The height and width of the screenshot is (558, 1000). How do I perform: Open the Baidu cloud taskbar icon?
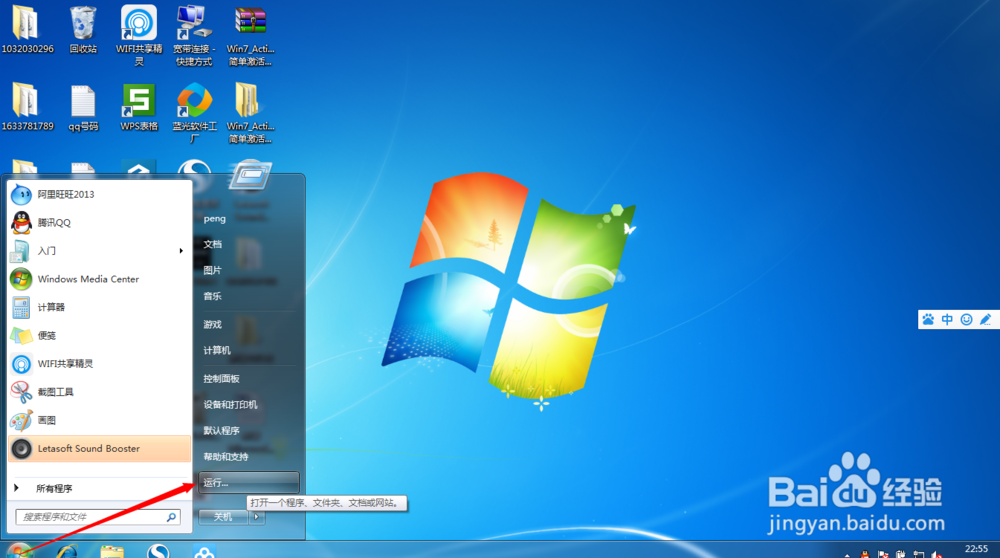click(204, 551)
